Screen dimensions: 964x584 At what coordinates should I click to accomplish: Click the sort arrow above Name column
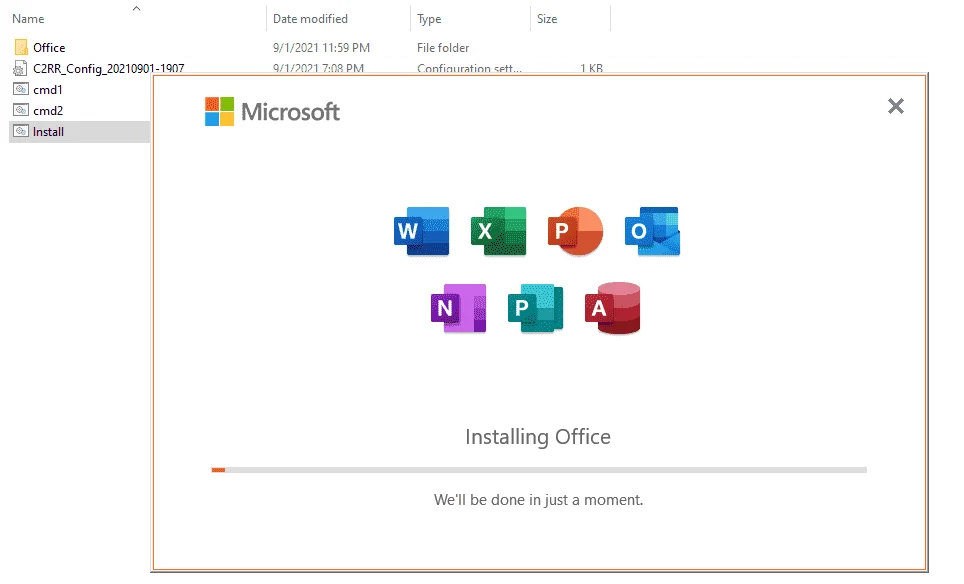click(x=136, y=8)
